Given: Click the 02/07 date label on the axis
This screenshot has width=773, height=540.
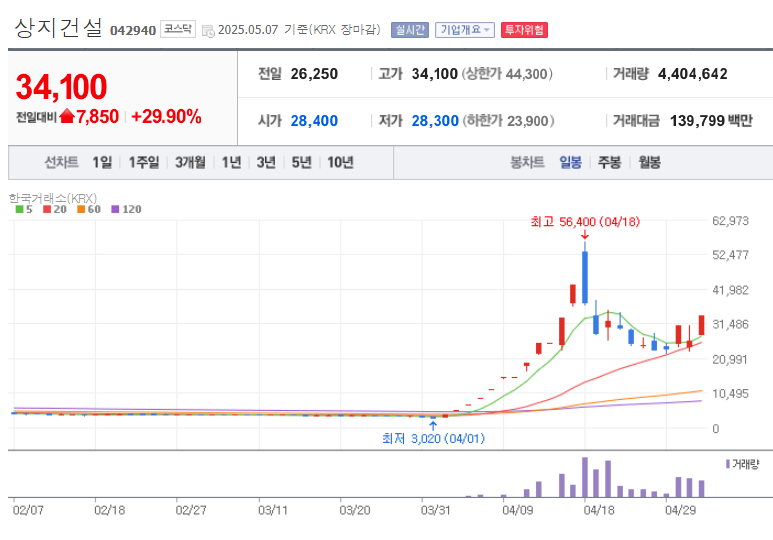Looking at the screenshot, I should tap(28, 510).
